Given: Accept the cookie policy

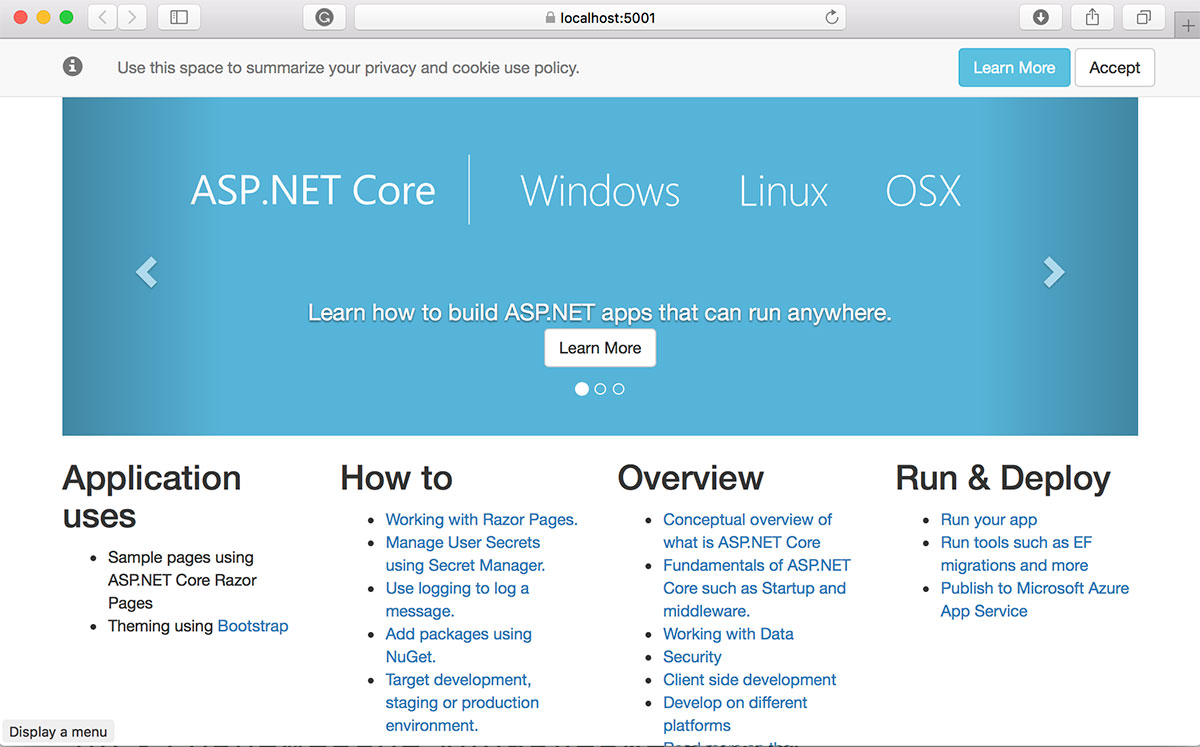Looking at the screenshot, I should pyautogui.click(x=1115, y=68).
